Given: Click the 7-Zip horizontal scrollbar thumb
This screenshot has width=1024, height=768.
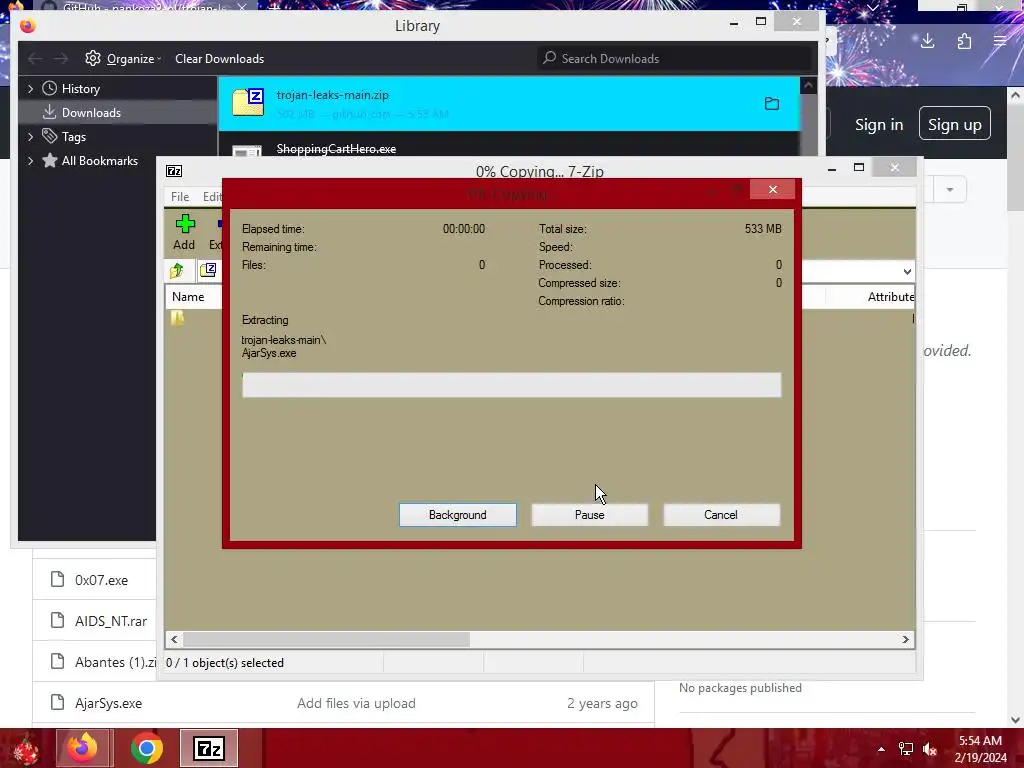Looking at the screenshot, I should [x=327, y=639].
